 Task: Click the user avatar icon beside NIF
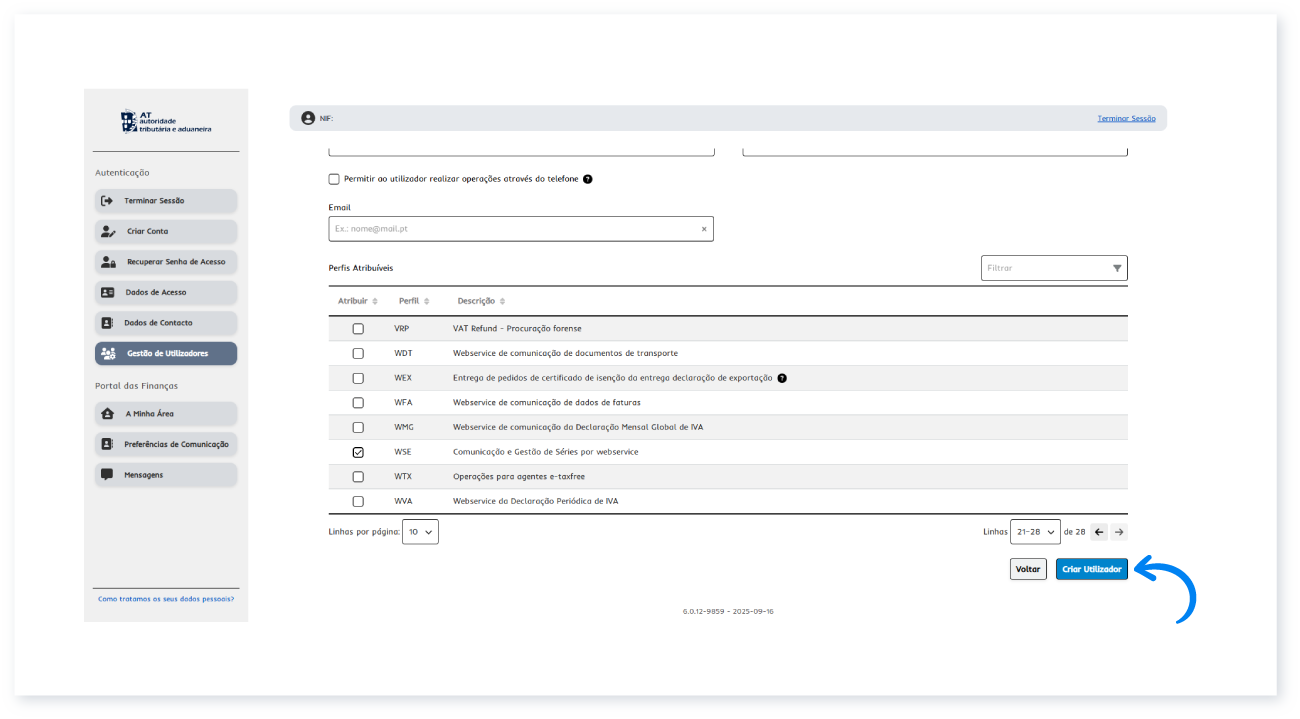pos(308,118)
